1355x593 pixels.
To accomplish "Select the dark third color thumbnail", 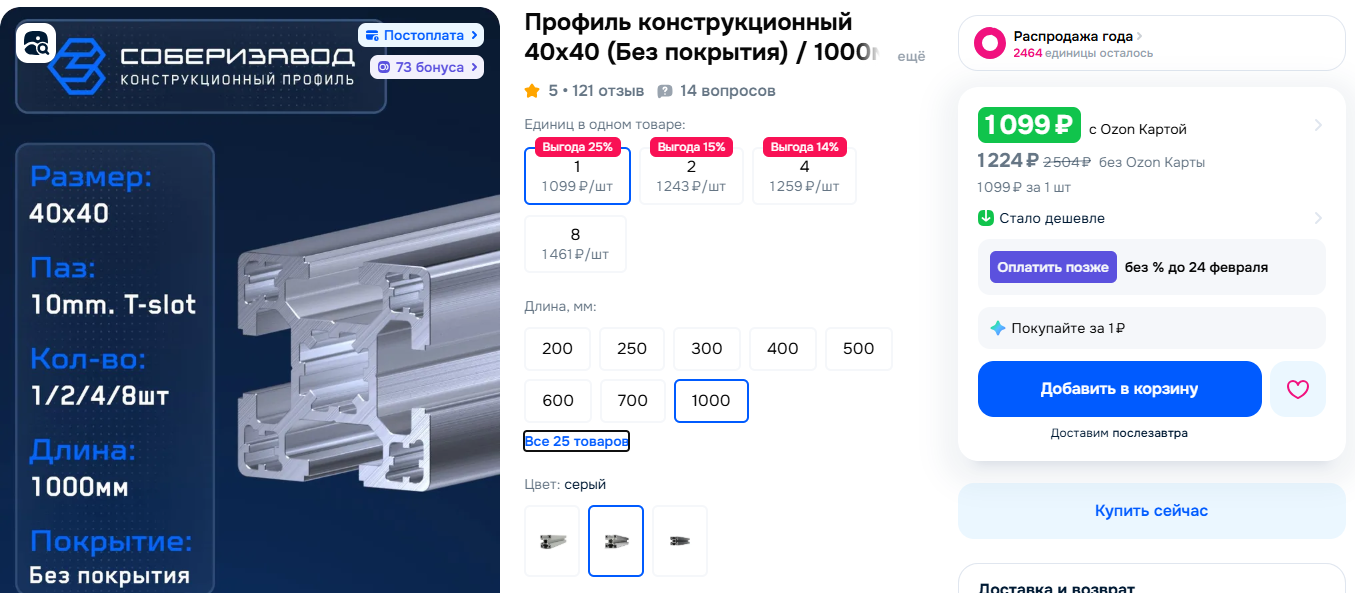I will coord(680,541).
